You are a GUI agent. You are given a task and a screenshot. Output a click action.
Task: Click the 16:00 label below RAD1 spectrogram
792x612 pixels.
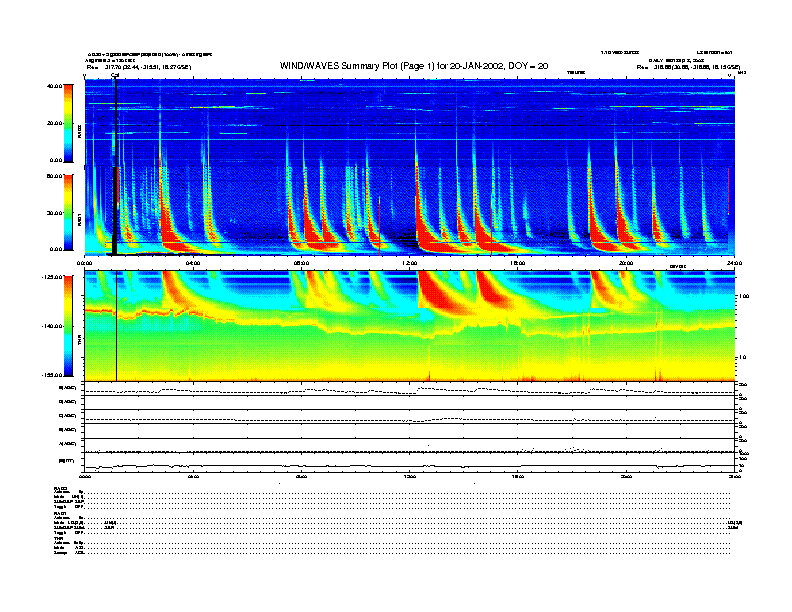[x=518, y=263]
